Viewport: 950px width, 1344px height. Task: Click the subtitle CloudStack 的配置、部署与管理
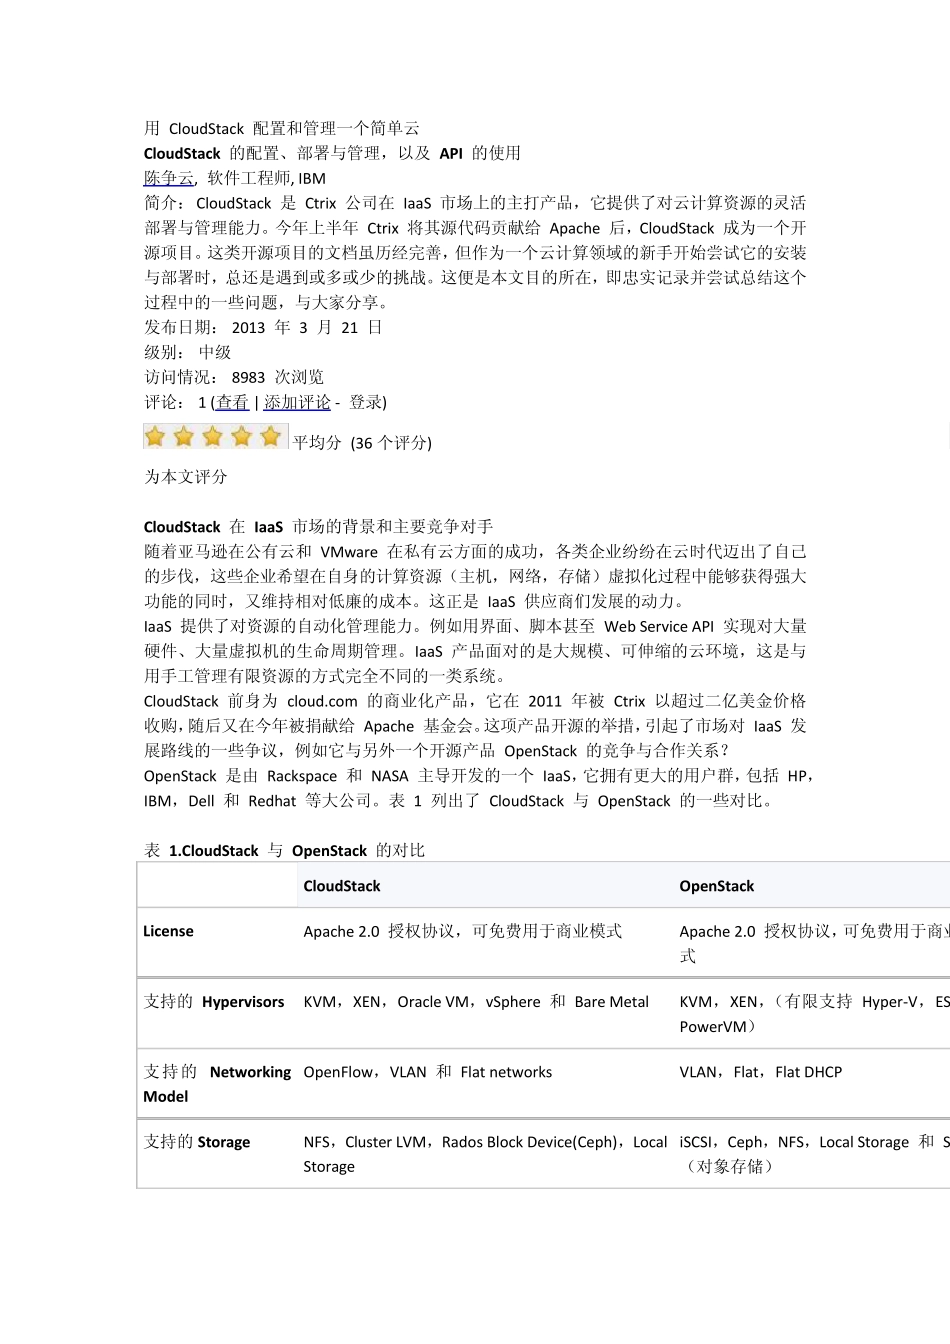(332, 153)
